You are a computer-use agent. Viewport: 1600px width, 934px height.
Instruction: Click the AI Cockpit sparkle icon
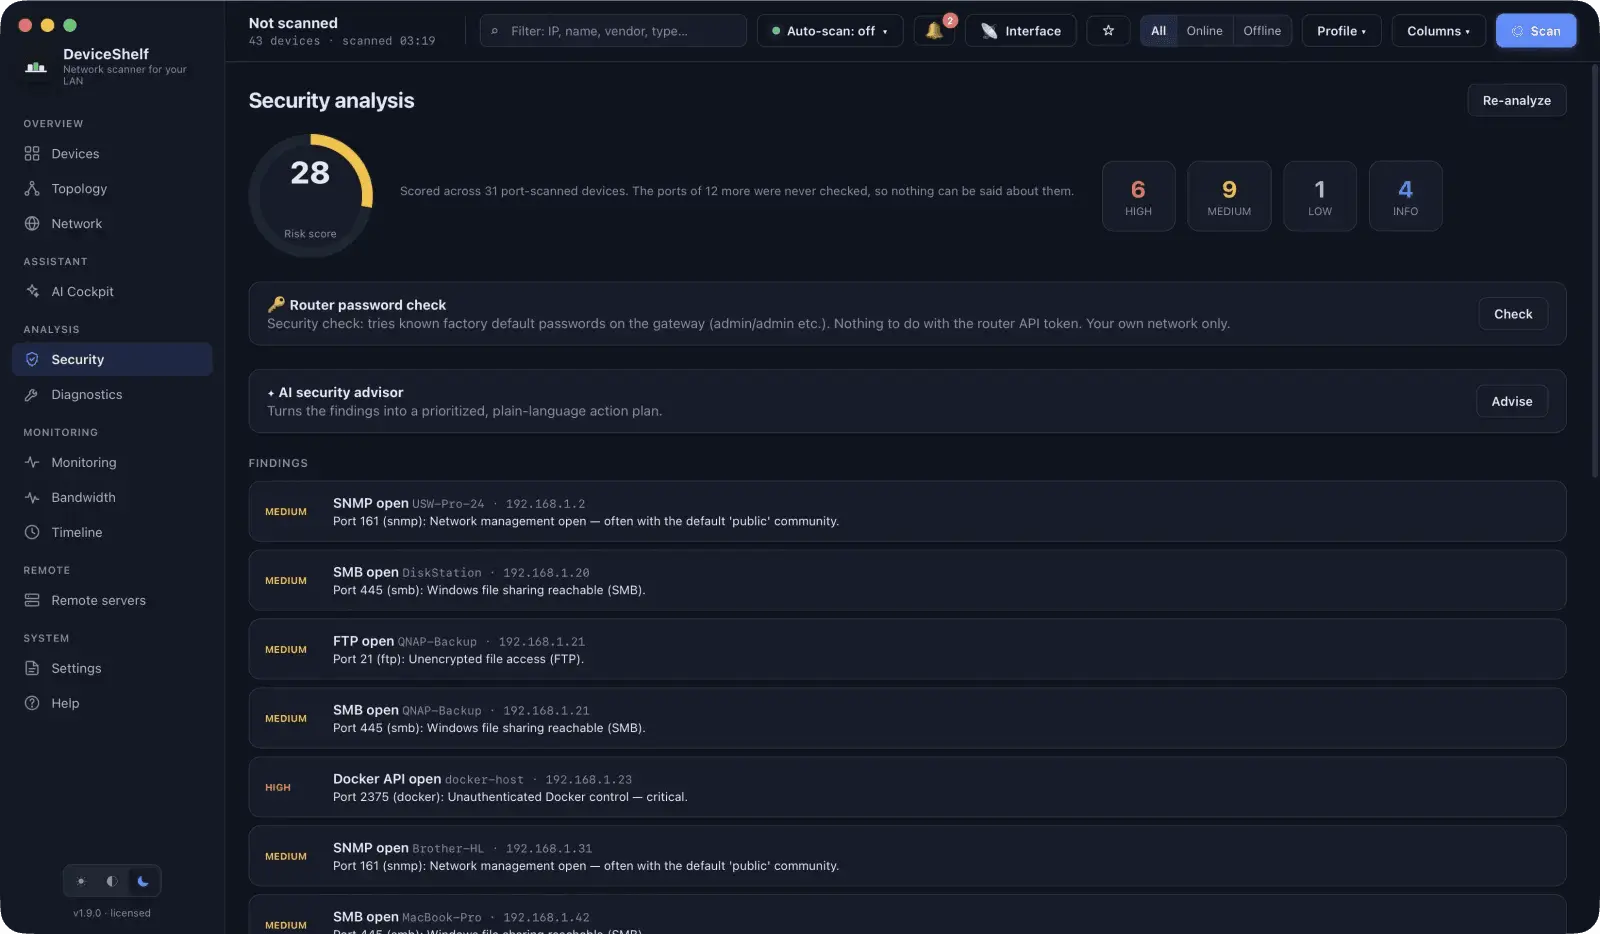(32, 292)
